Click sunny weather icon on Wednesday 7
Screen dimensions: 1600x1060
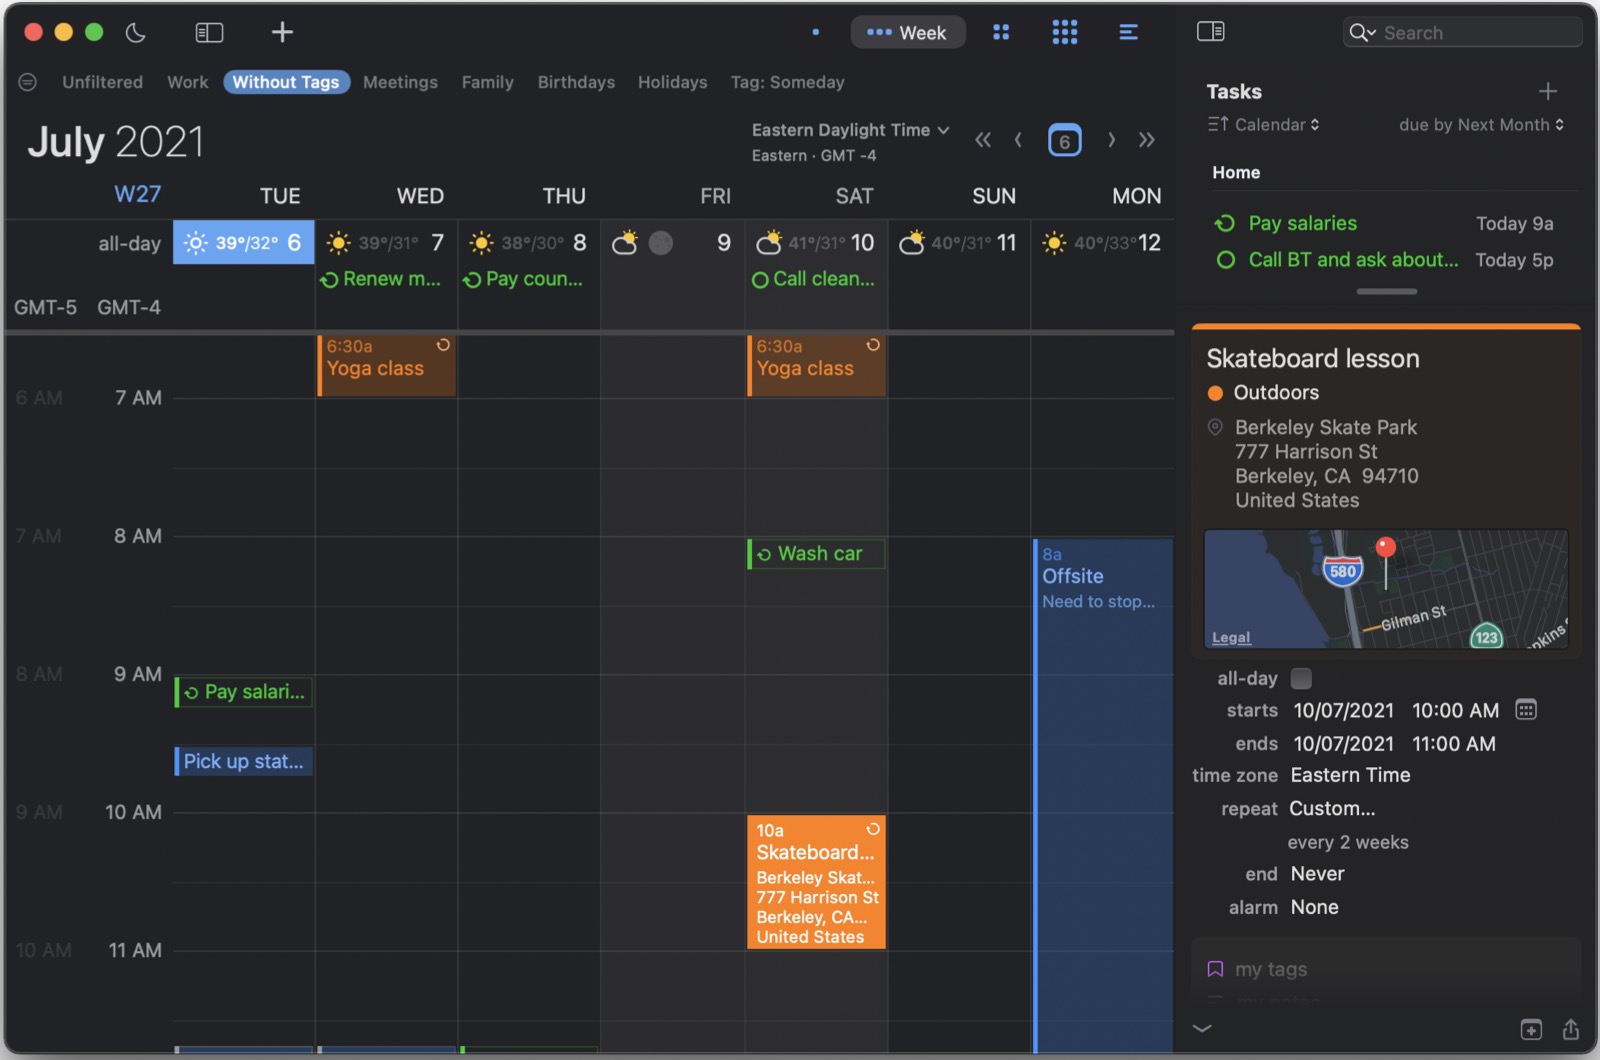pos(339,243)
